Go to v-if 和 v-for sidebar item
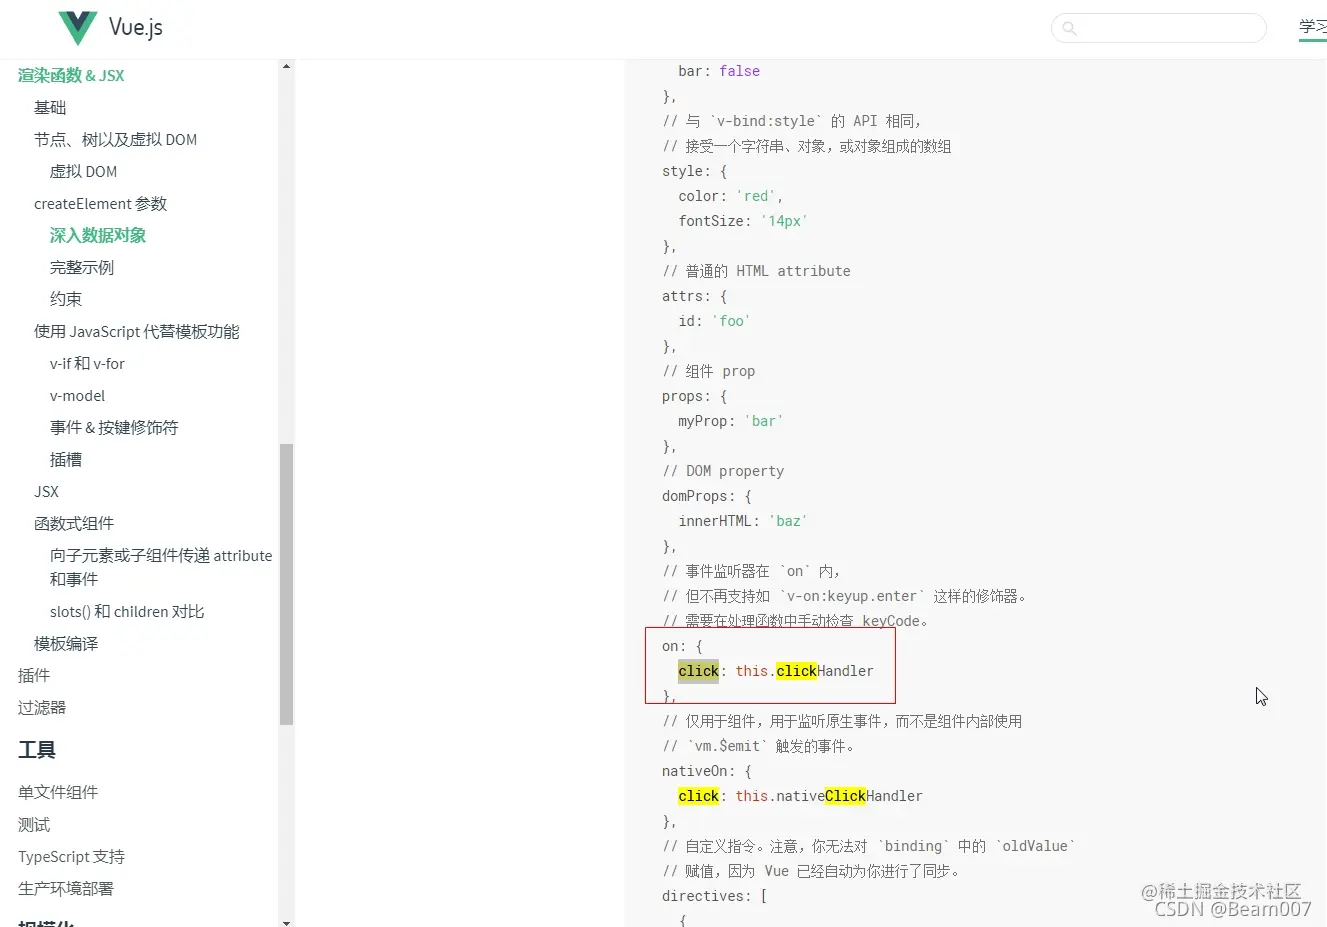Image resolution: width=1327 pixels, height=927 pixels. [x=87, y=363]
